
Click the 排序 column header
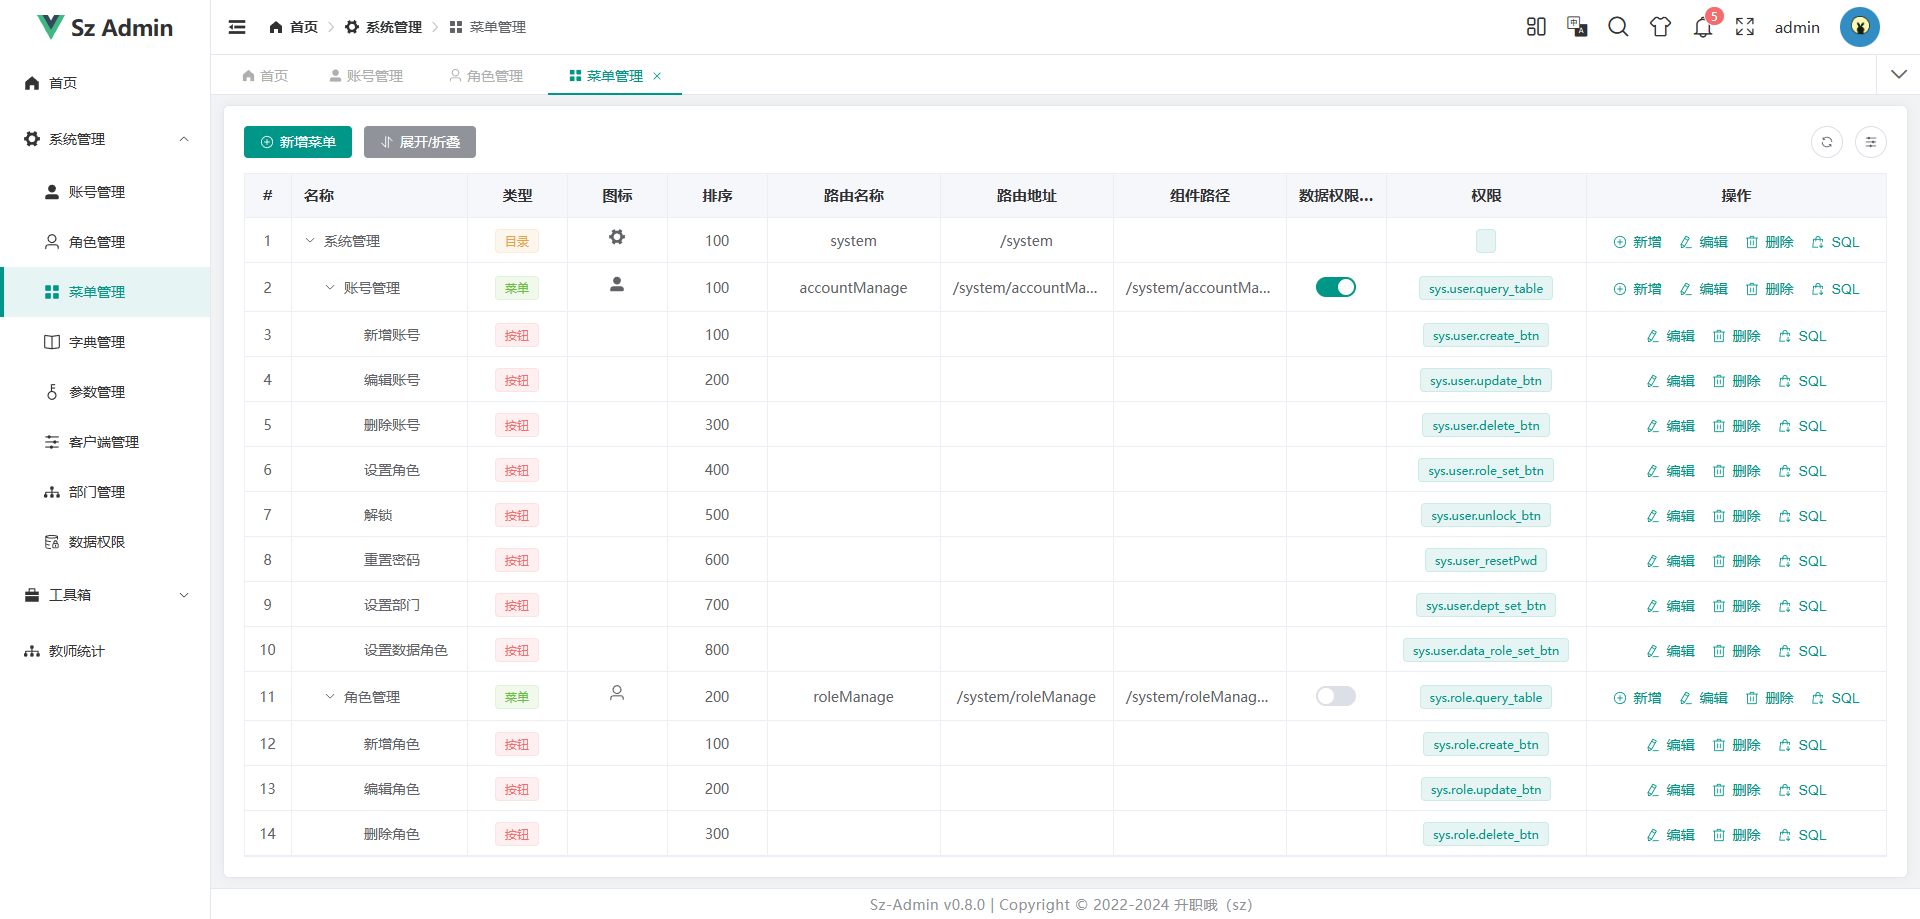pos(717,196)
